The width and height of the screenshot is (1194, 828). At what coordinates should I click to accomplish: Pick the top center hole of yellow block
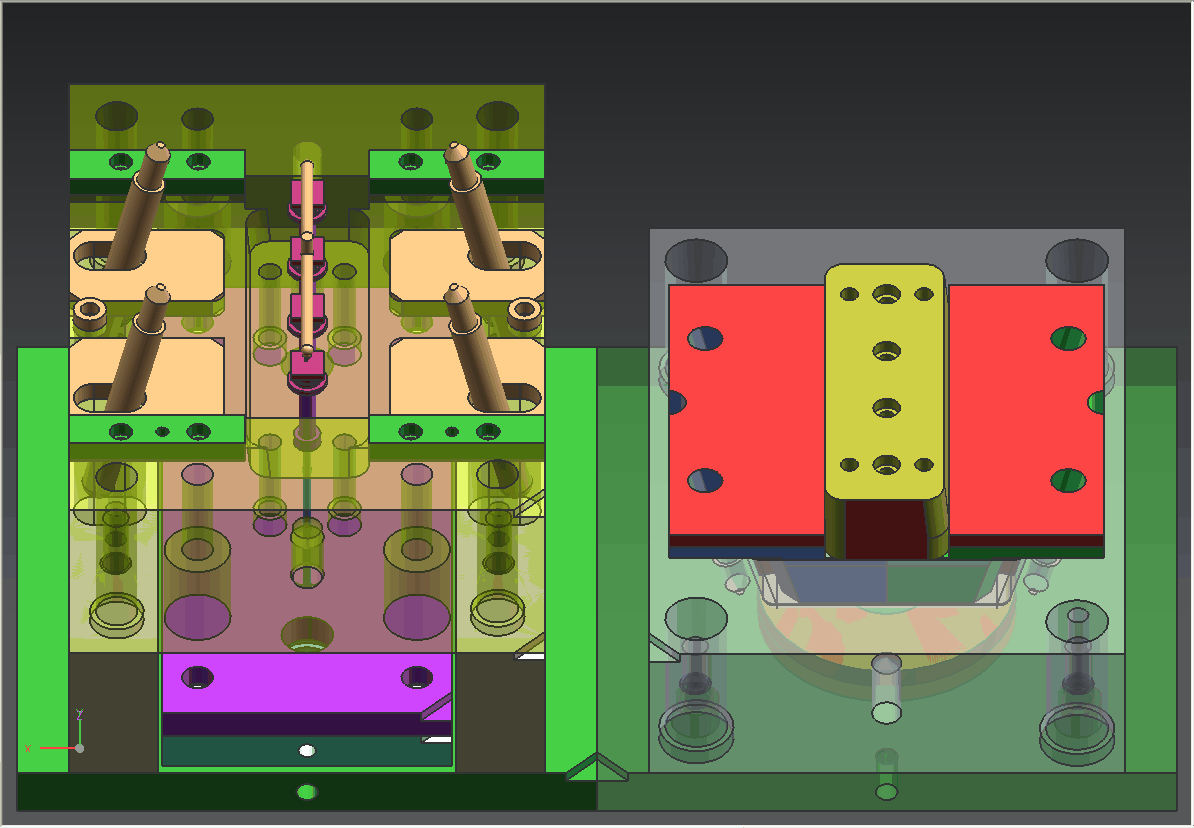pyautogui.click(x=885, y=294)
